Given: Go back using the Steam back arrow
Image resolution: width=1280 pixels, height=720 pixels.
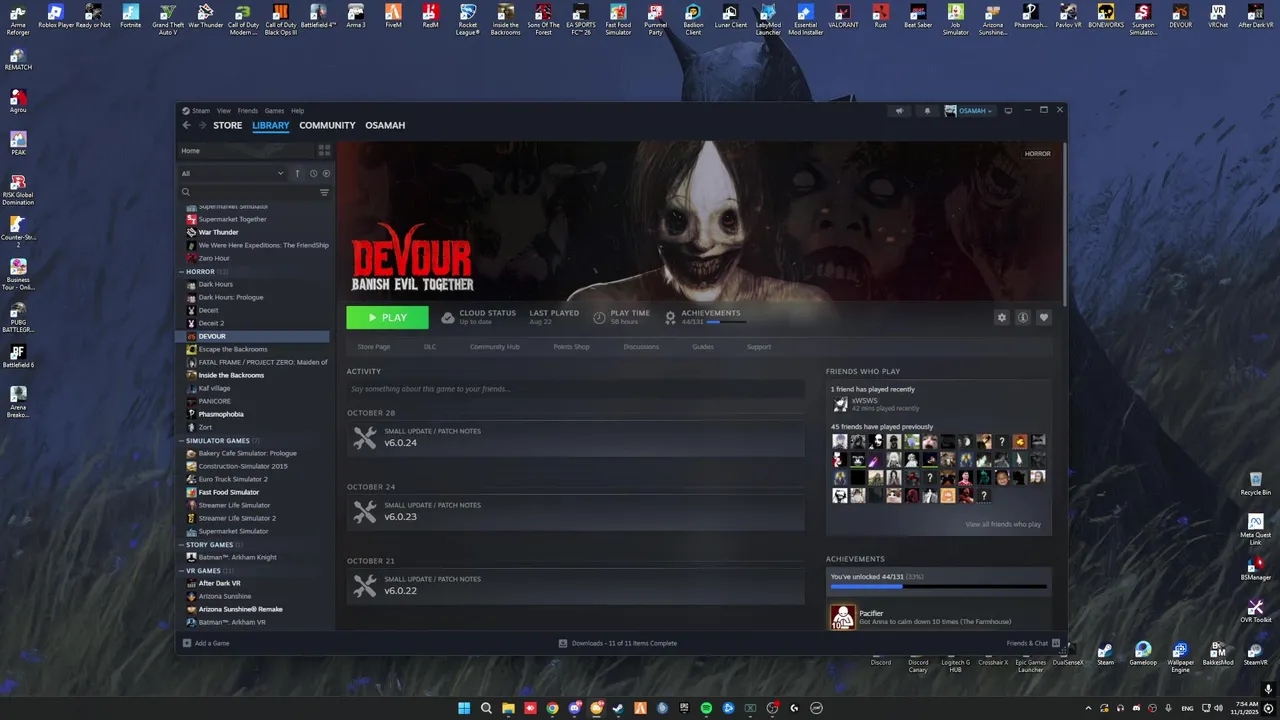Looking at the screenshot, I should pos(186,125).
